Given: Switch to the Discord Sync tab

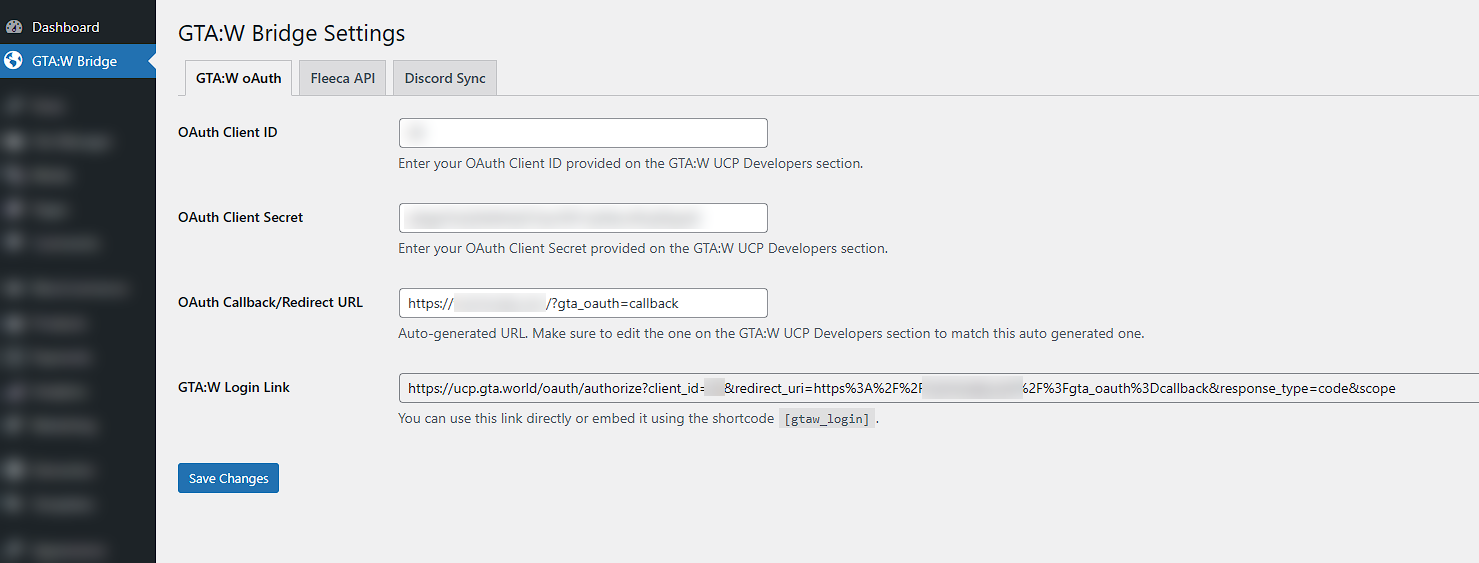Looking at the screenshot, I should point(445,78).
